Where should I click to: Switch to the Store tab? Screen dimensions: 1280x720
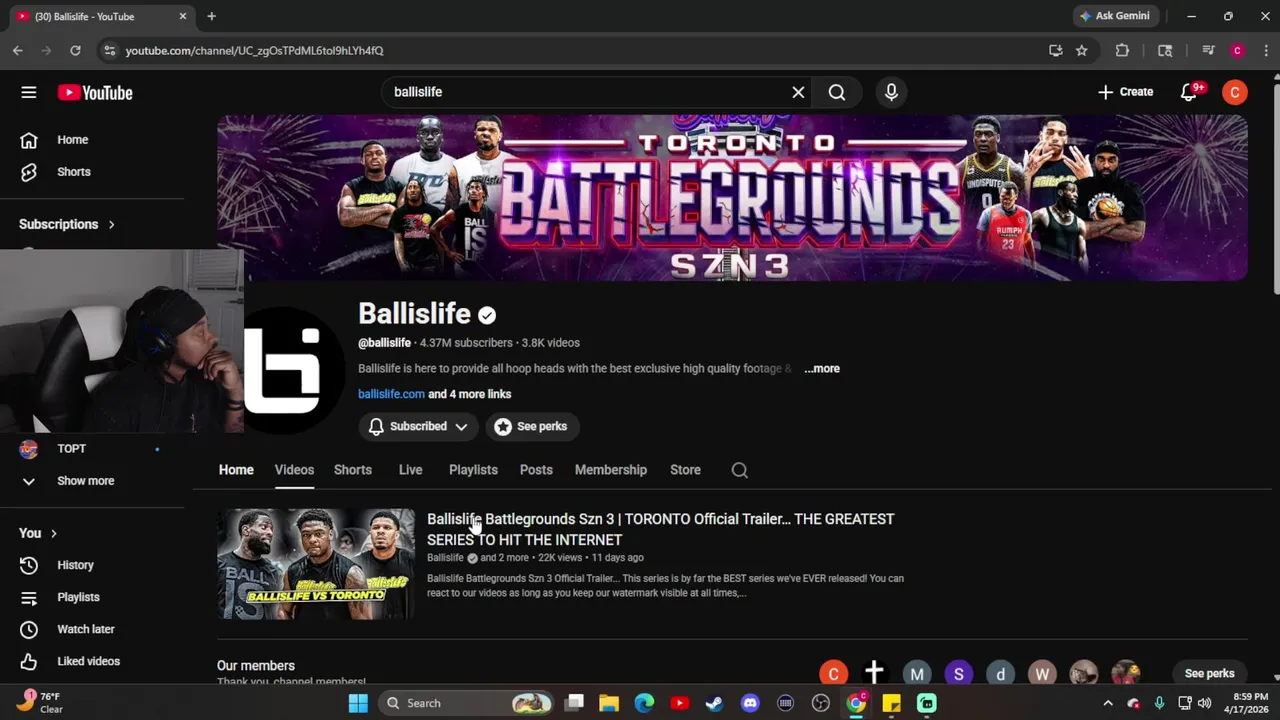[x=685, y=470]
